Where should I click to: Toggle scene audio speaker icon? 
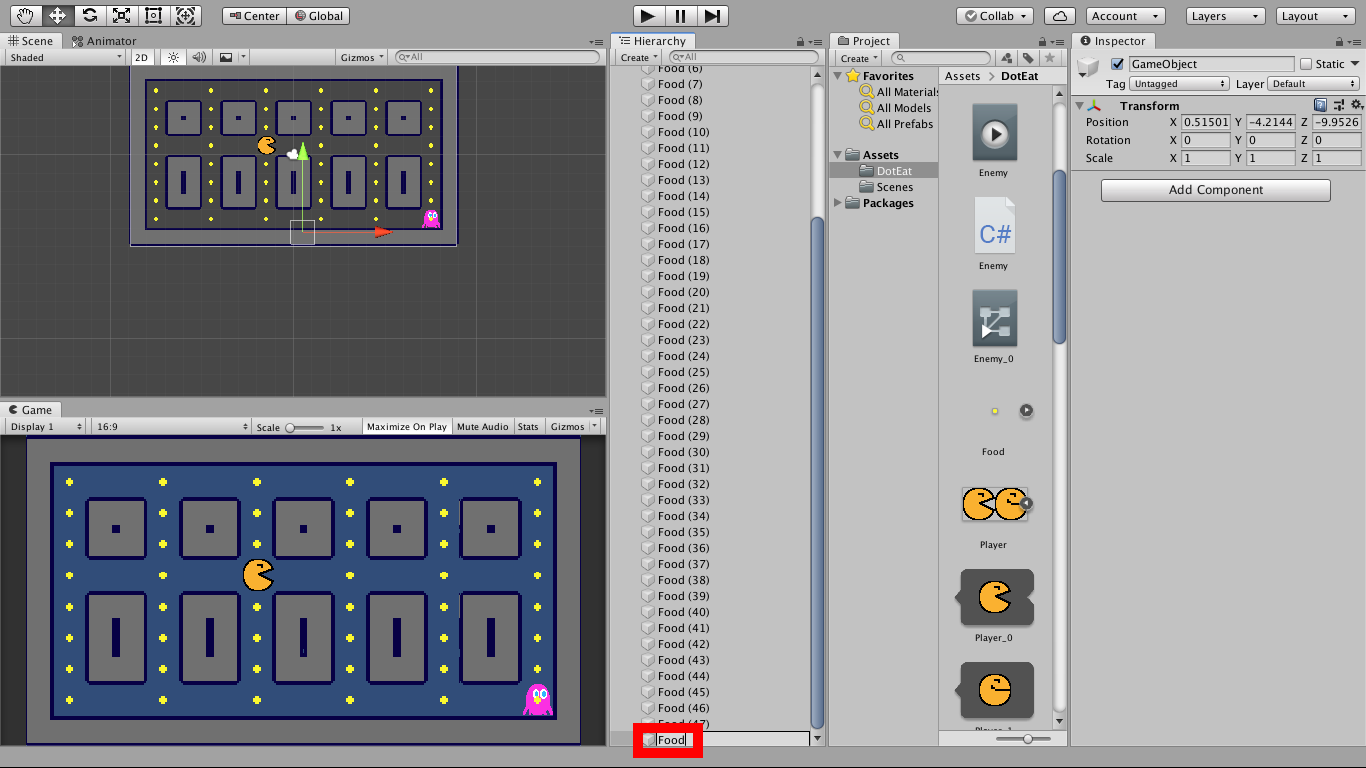[199, 58]
